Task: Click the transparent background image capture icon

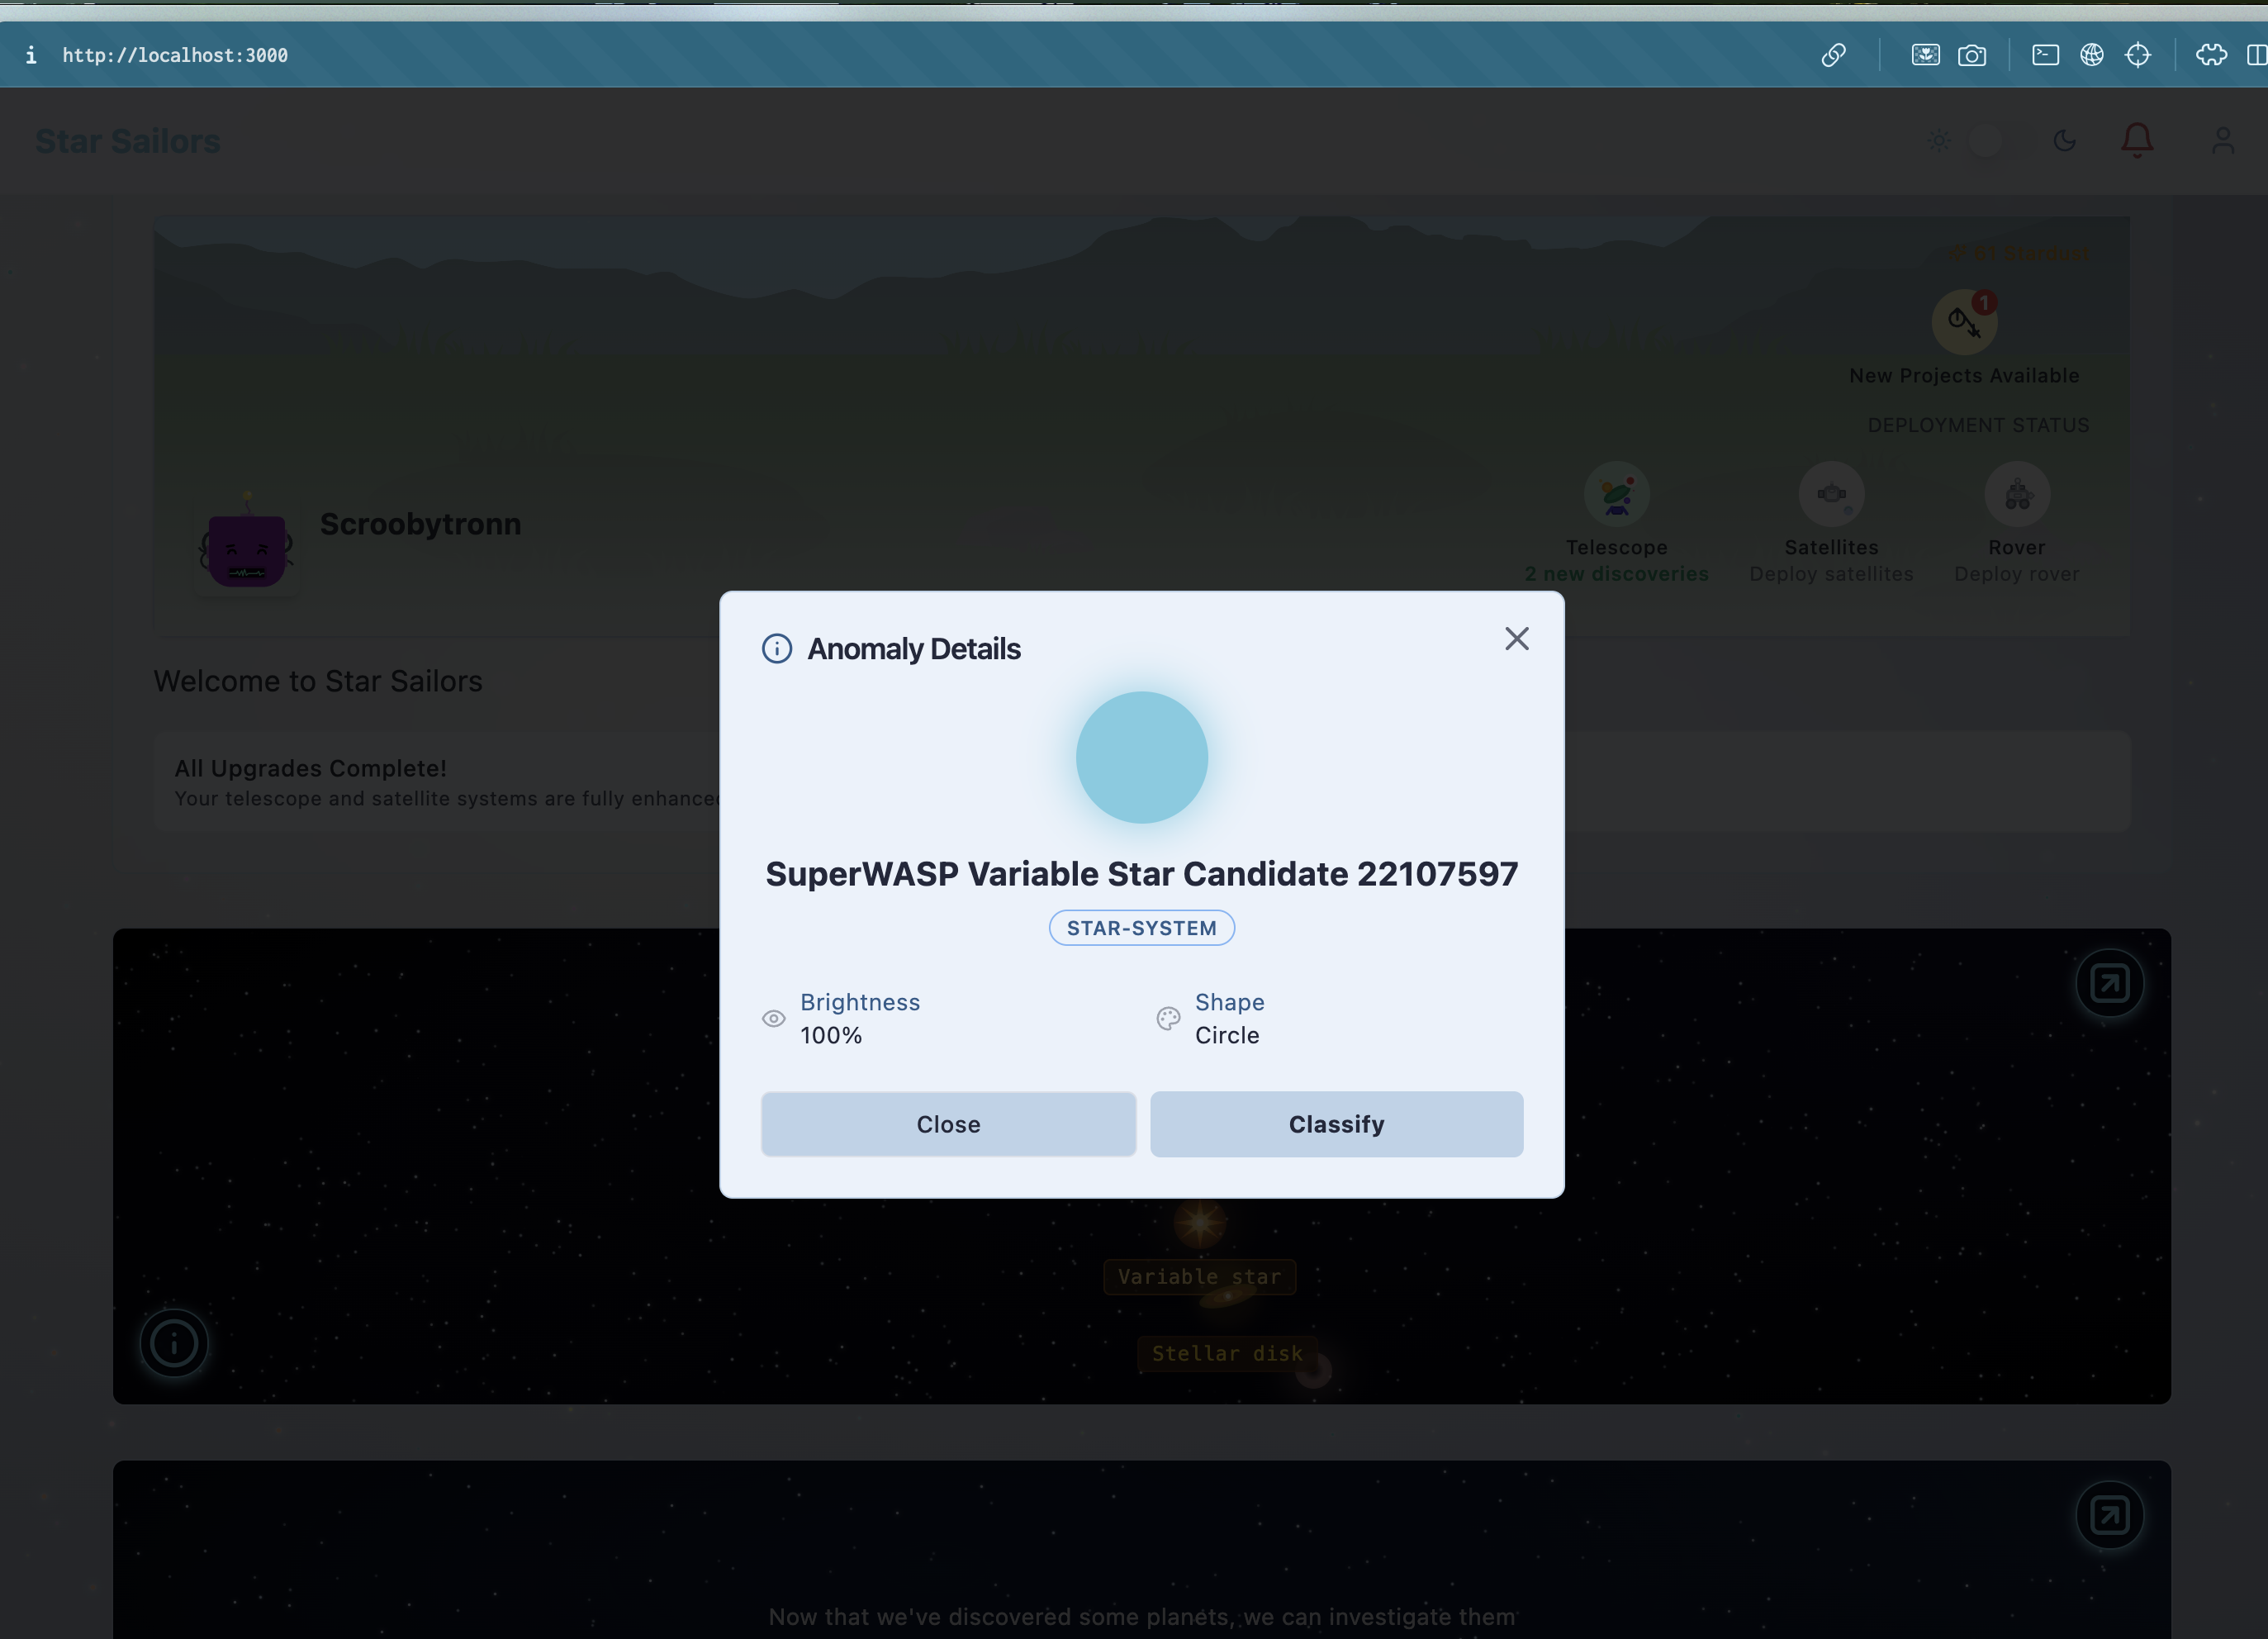Action: pyautogui.click(x=1925, y=55)
